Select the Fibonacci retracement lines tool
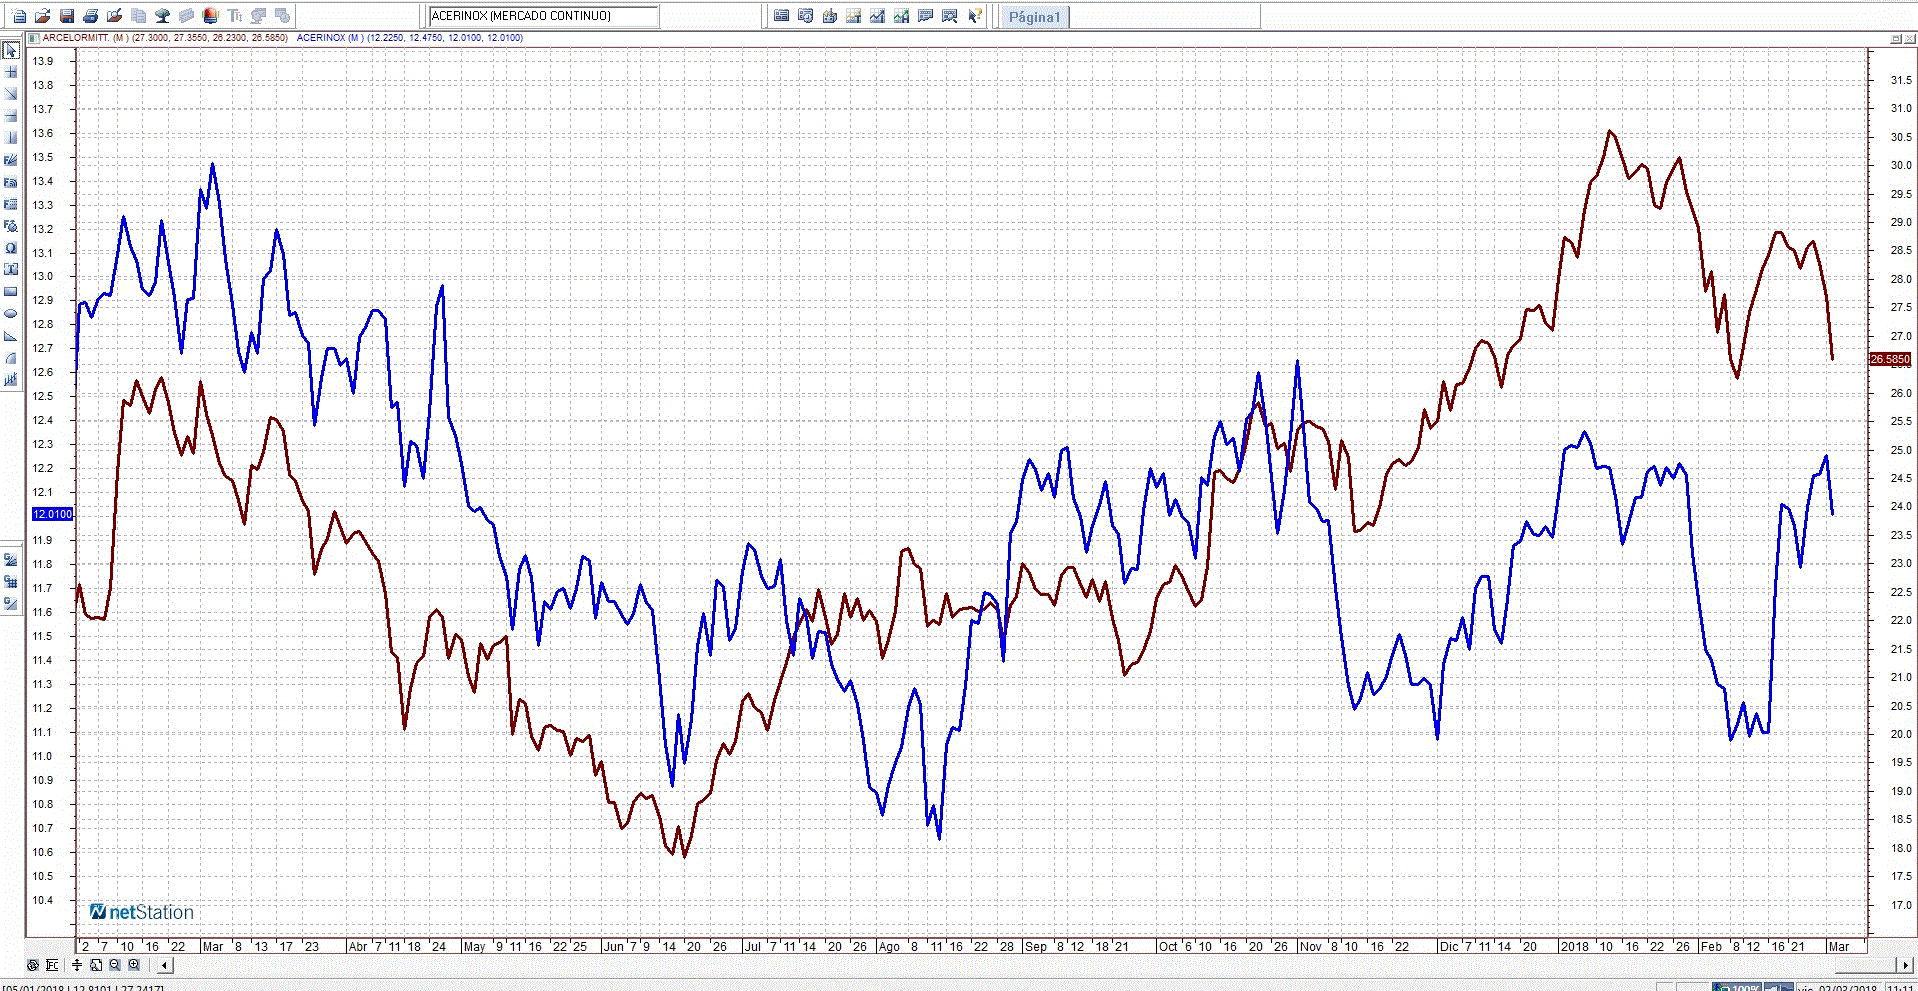This screenshot has height=991, width=1918. 11,204
